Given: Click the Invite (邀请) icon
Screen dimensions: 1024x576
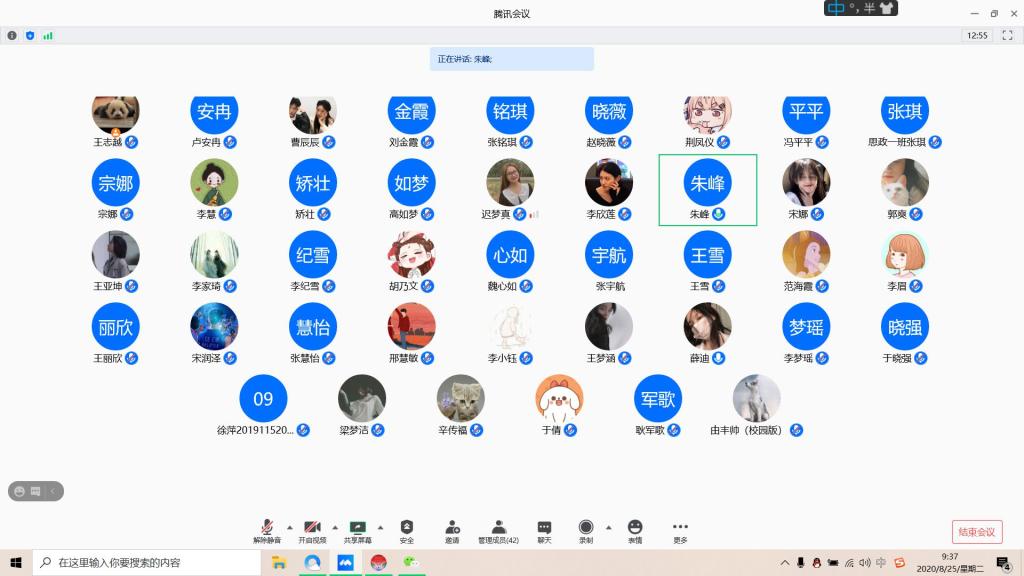Looking at the screenshot, I should [452, 530].
